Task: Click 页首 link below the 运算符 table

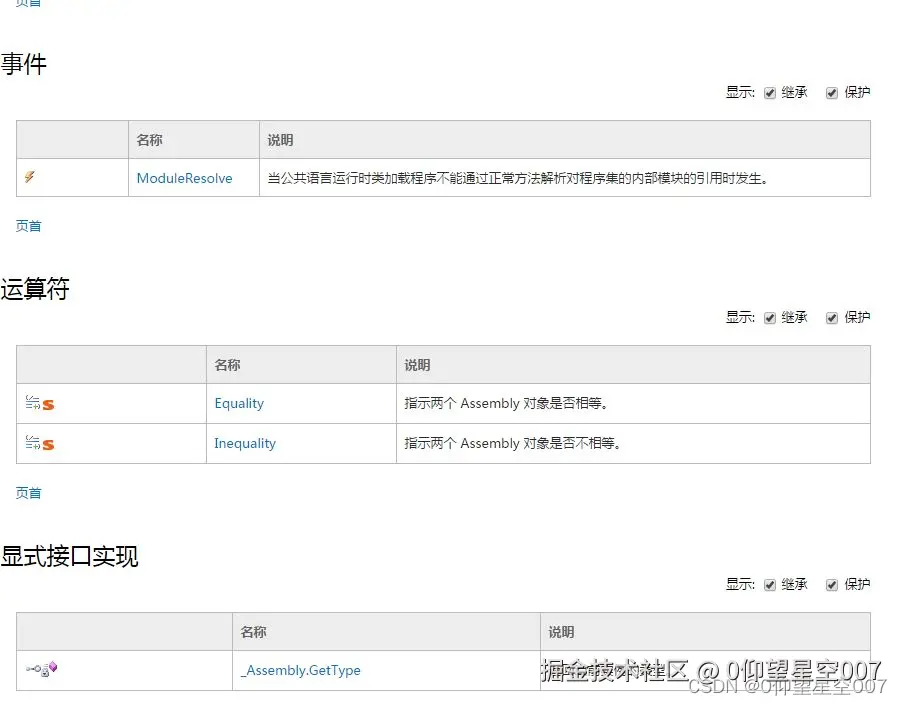Action: coord(29,493)
